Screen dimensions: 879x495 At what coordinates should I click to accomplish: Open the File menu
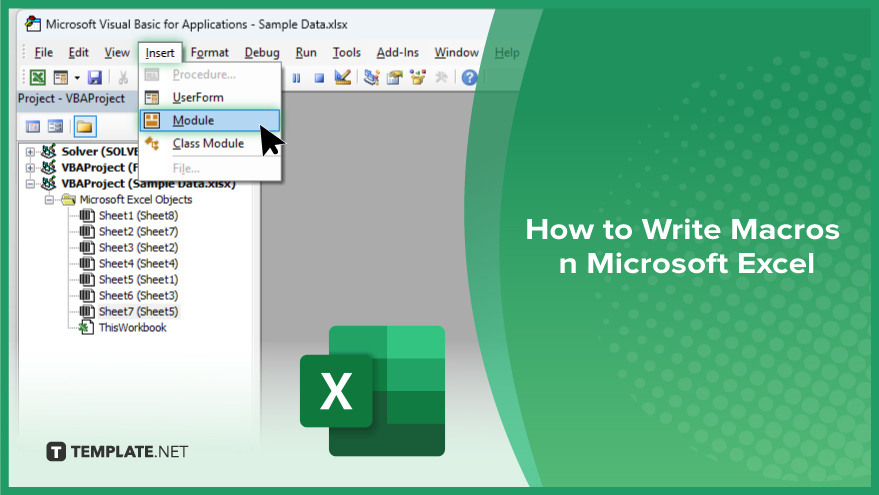point(44,53)
